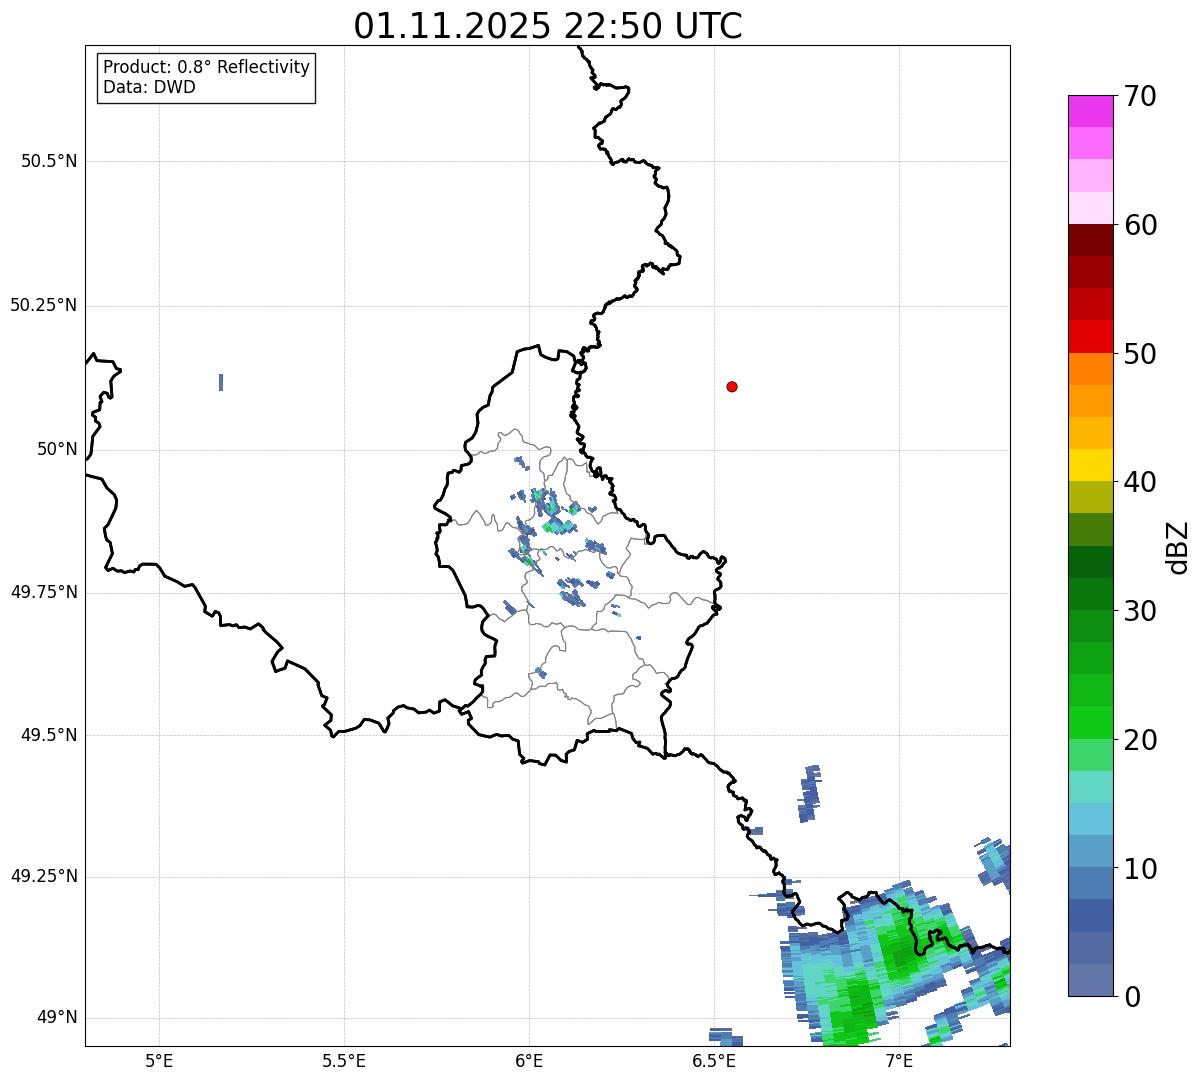This screenshot has height=1081, width=1202.
Task: Click the 50.25°N latitude label
Action: (43, 305)
